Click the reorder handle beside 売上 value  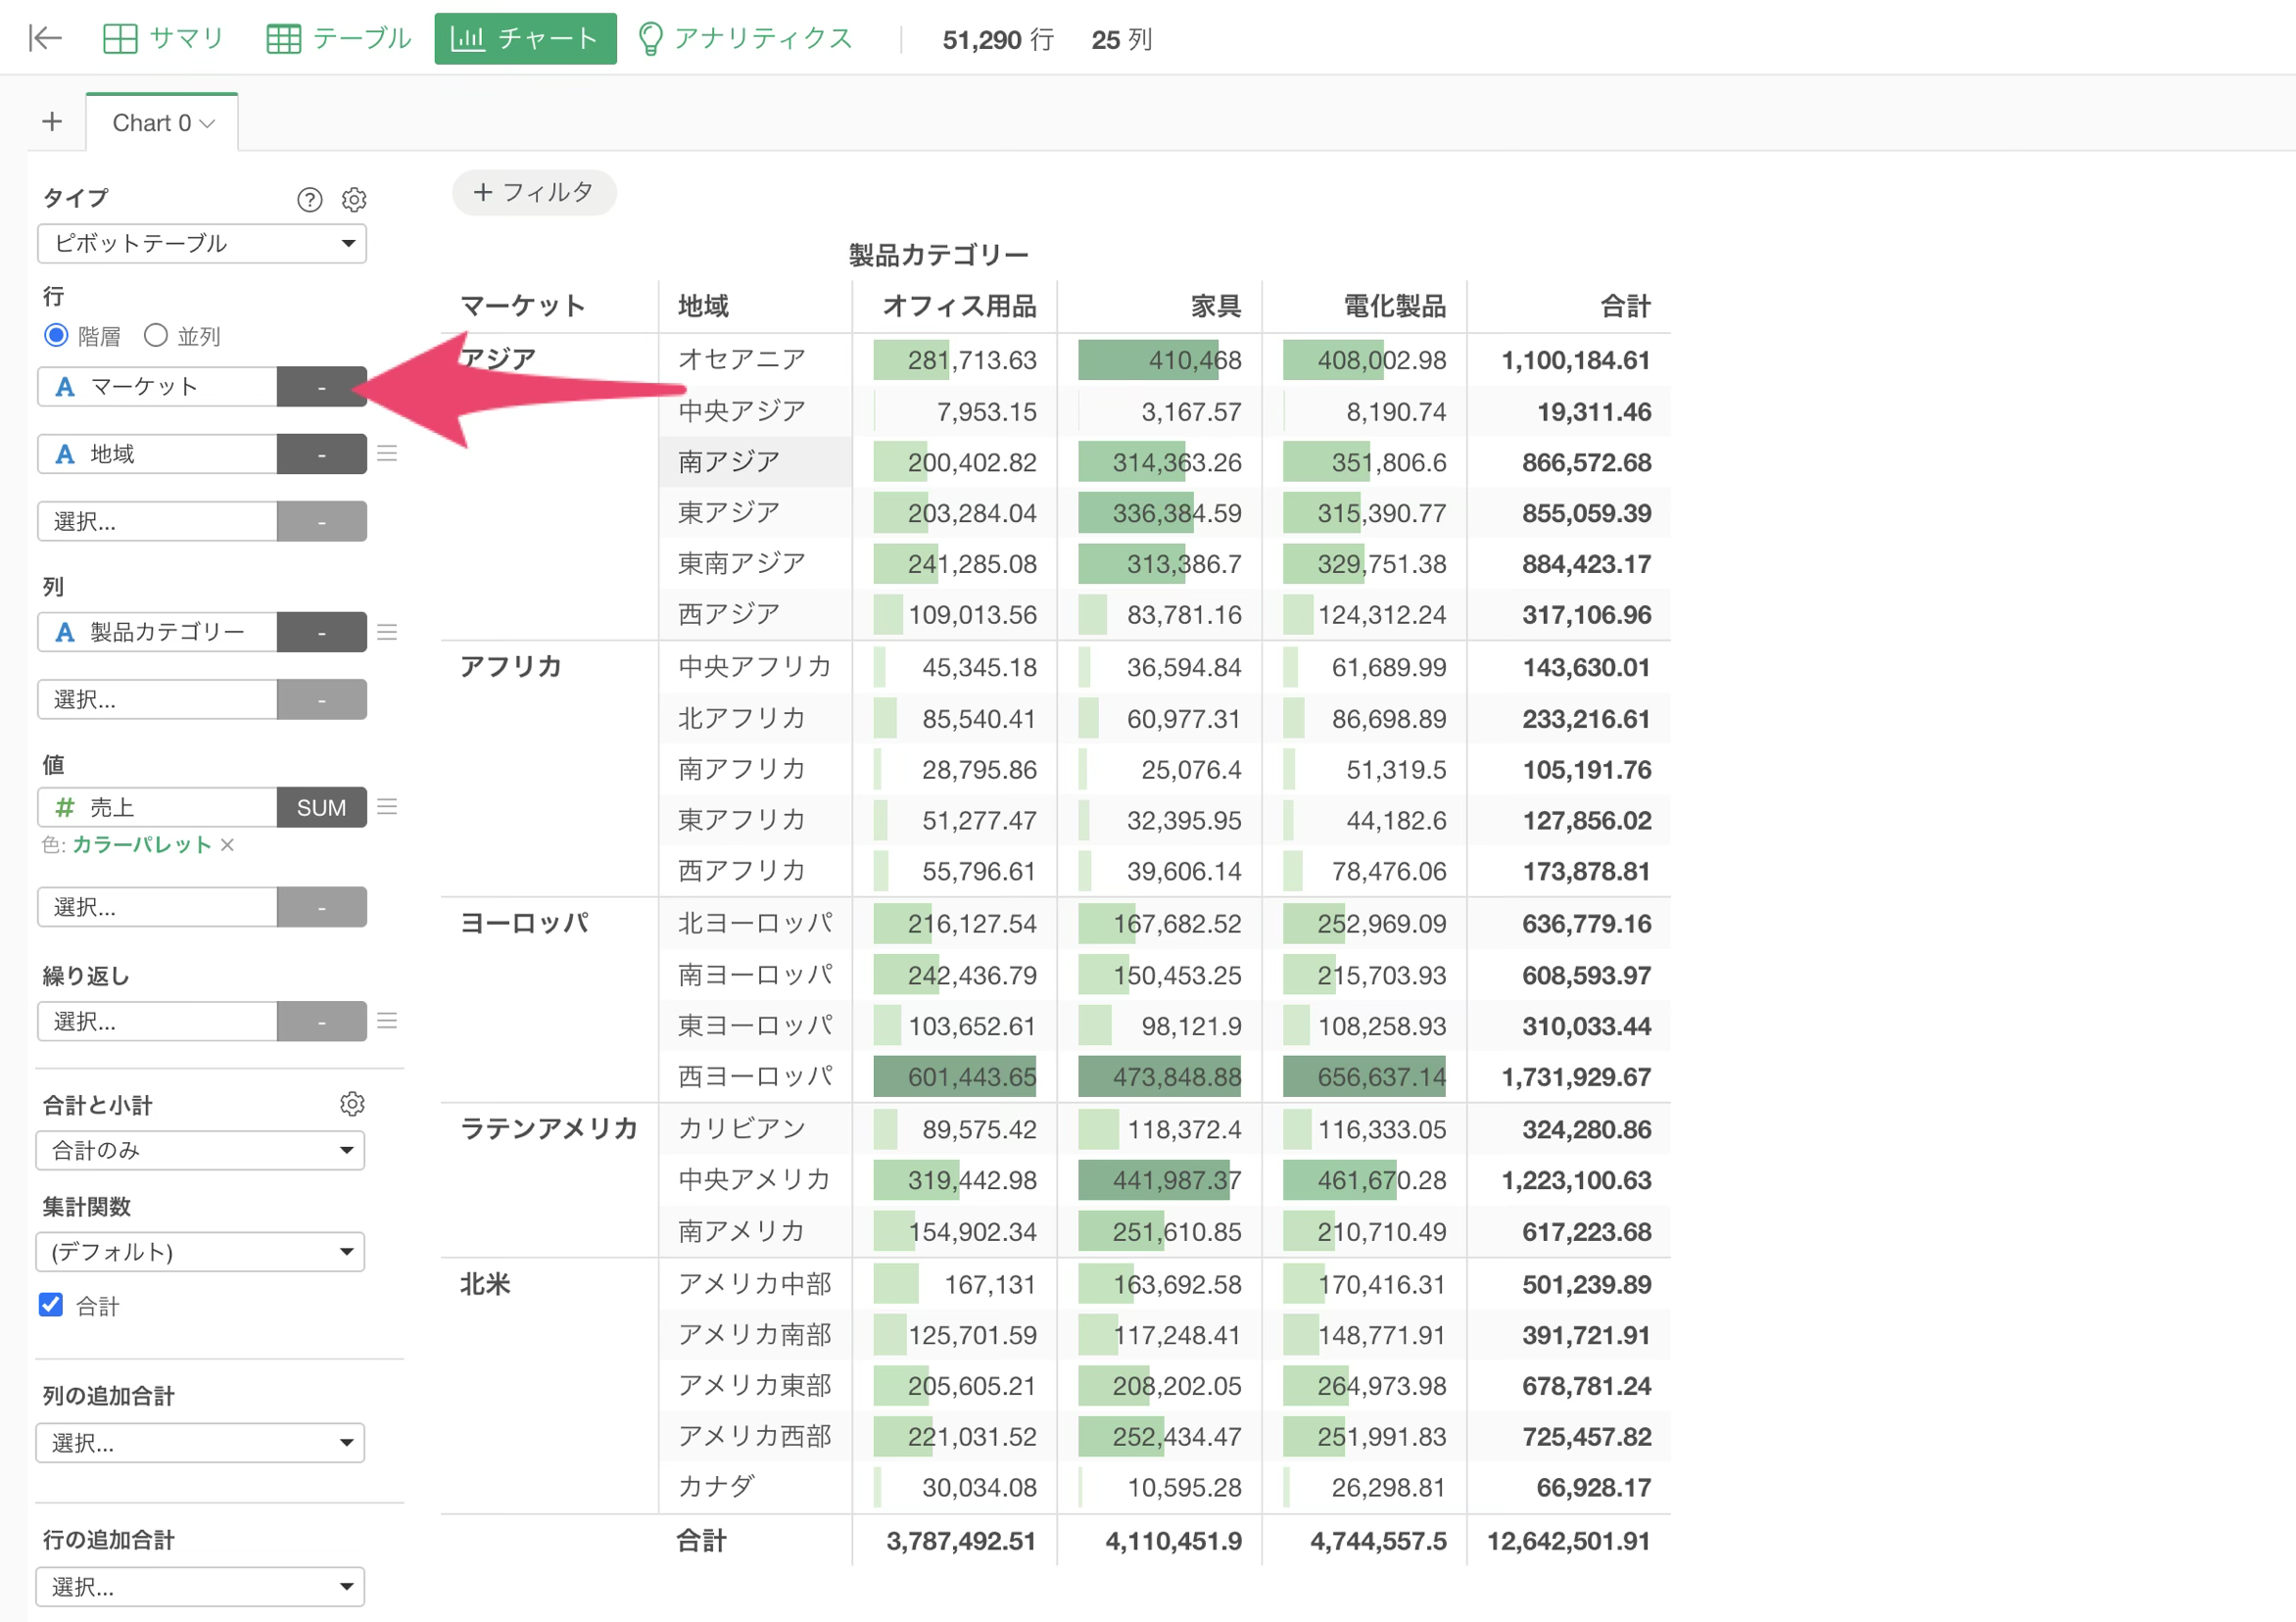pyautogui.click(x=387, y=807)
